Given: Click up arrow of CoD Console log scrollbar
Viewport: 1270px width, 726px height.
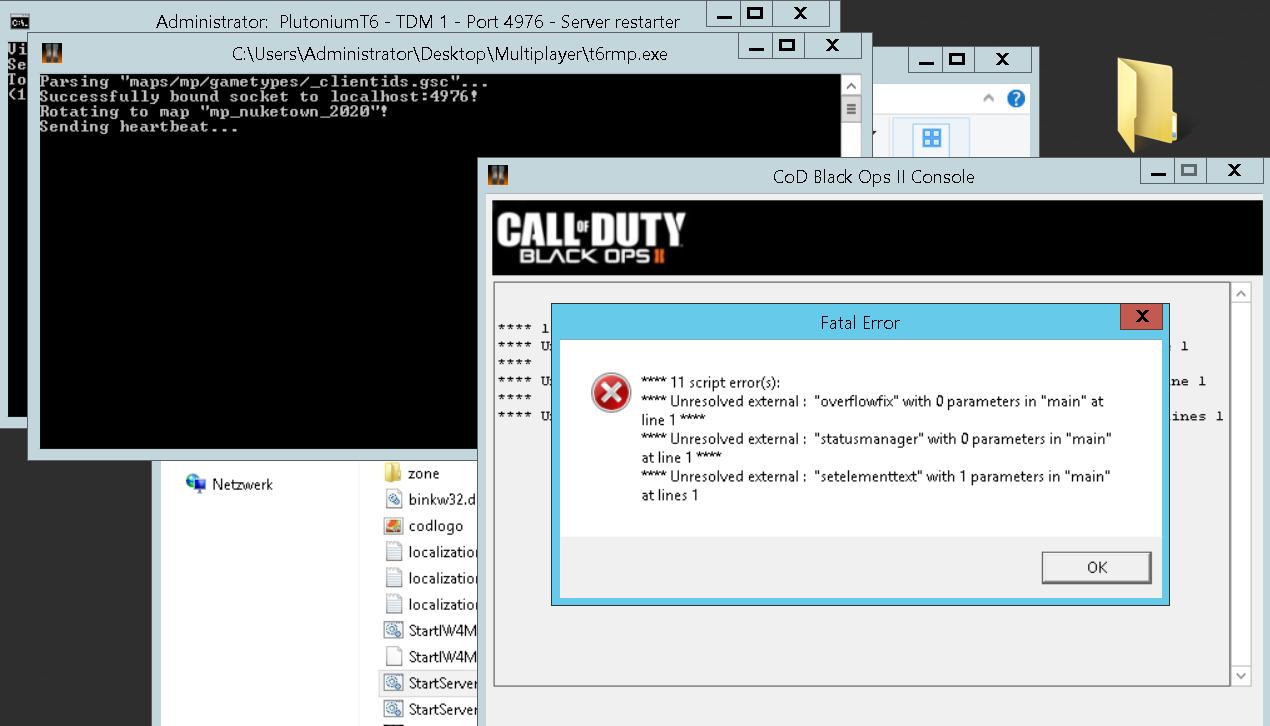Looking at the screenshot, I should 1241,293.
